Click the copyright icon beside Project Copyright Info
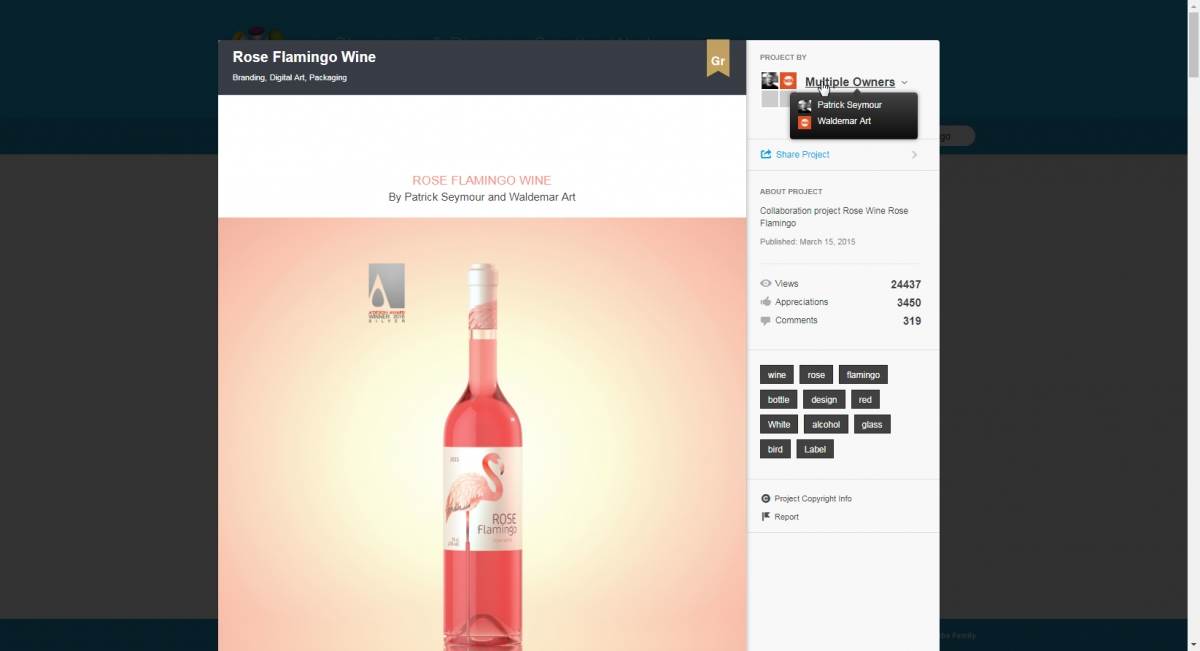Image resolution: width=1200 pixels, height=651 pixels. point(766,499)
